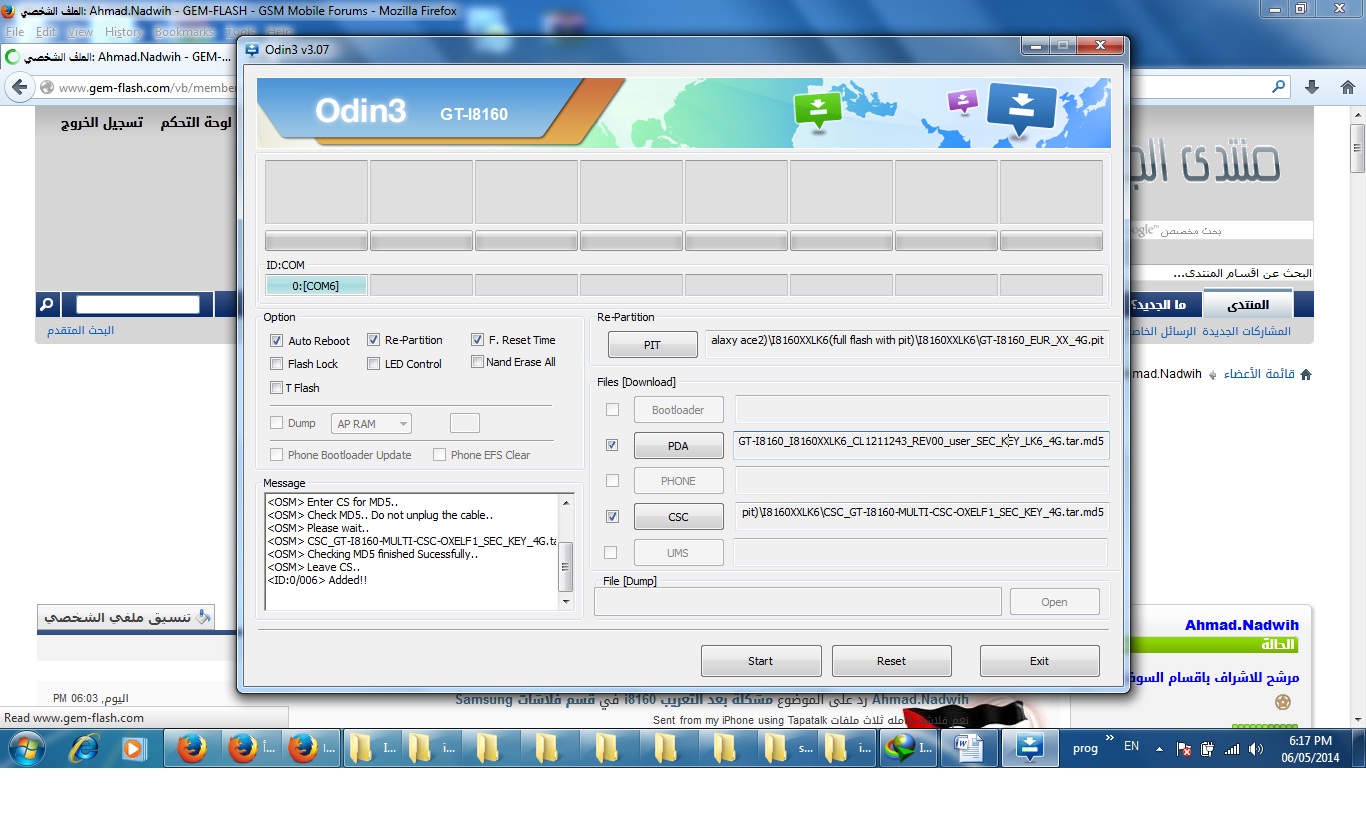This screenshot has height=816, width=1366.
Task: Click the Action Center flag tray icon
Action: coord(1184,748)
